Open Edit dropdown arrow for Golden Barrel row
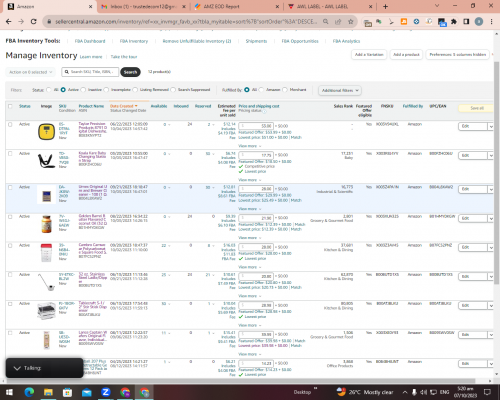500x400 pixels. pyautogui.click(x=491, y=219)
